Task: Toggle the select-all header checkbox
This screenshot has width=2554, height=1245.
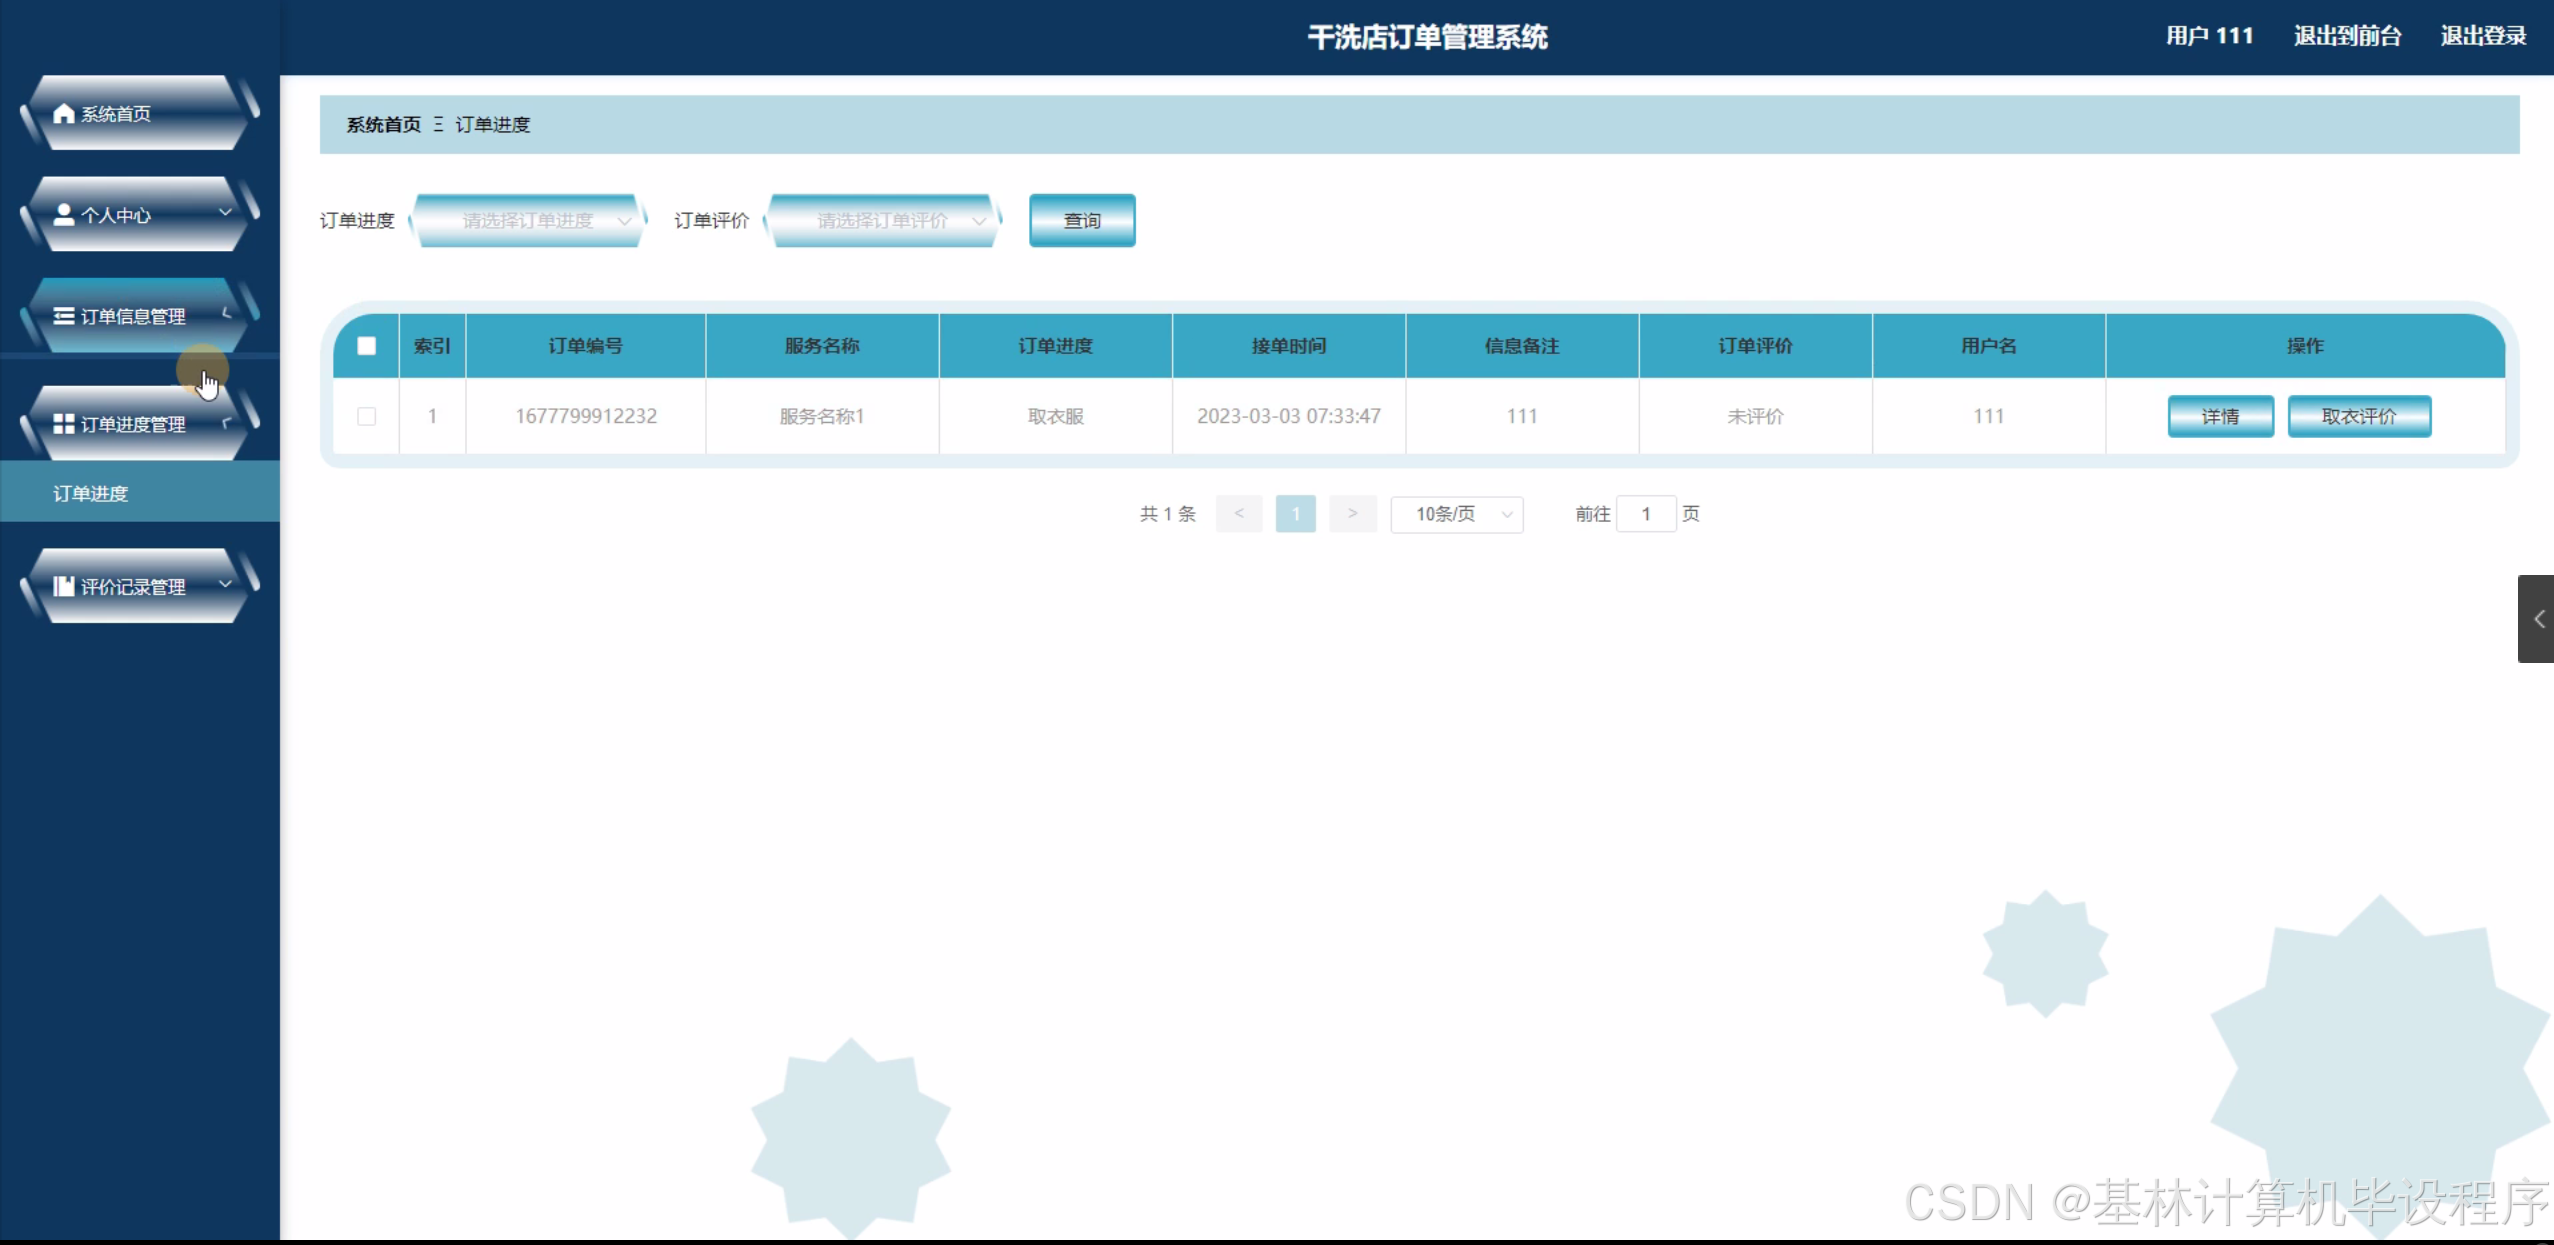Action: [x=367, y=346]
